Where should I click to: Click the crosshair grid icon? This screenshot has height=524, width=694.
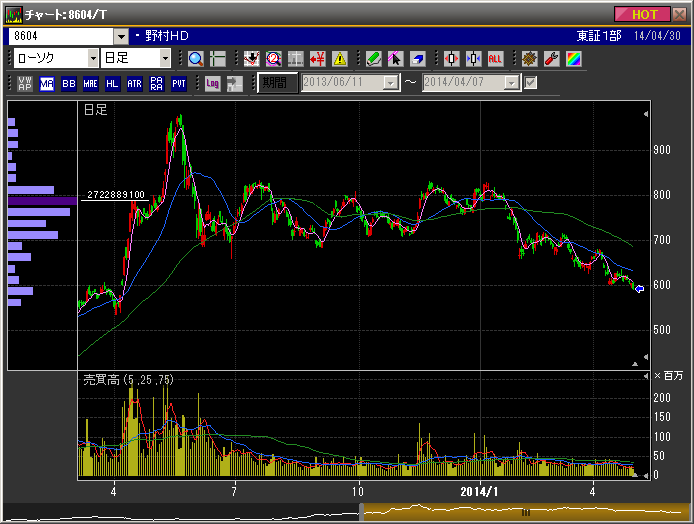(x=217, y=58)
